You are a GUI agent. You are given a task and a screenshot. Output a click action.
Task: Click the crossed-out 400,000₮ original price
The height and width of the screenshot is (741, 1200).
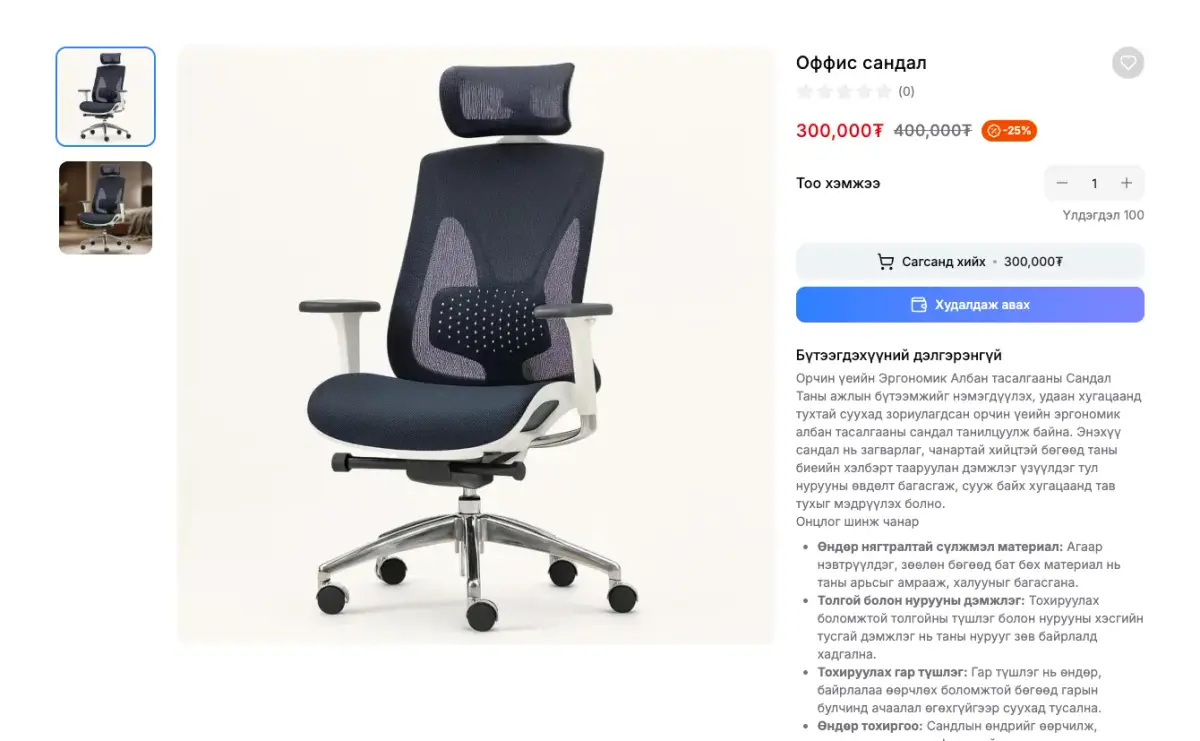click(932, 131)
